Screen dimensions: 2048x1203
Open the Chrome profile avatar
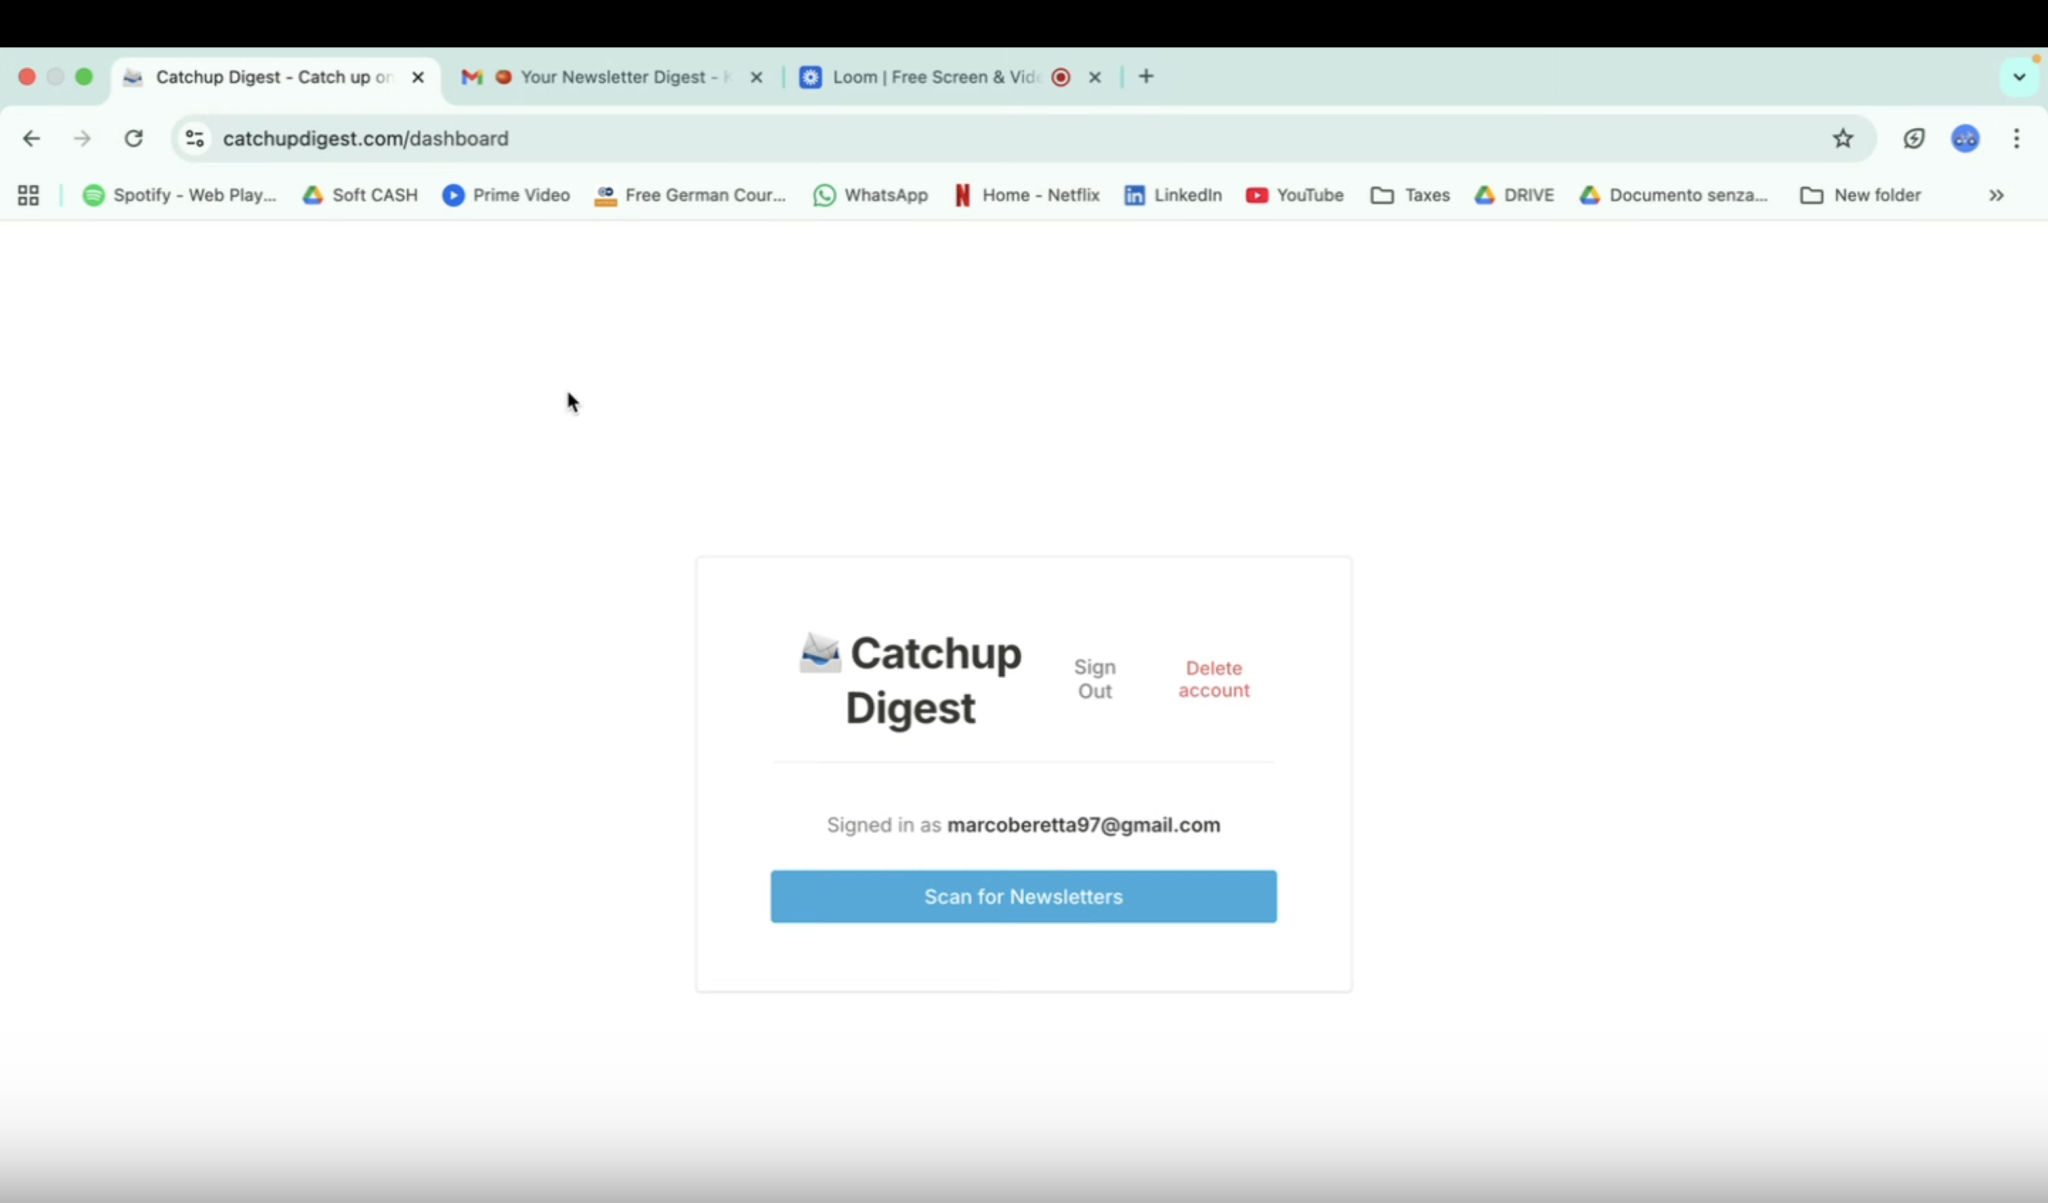pyautogui.click(x=1965, y=138)
